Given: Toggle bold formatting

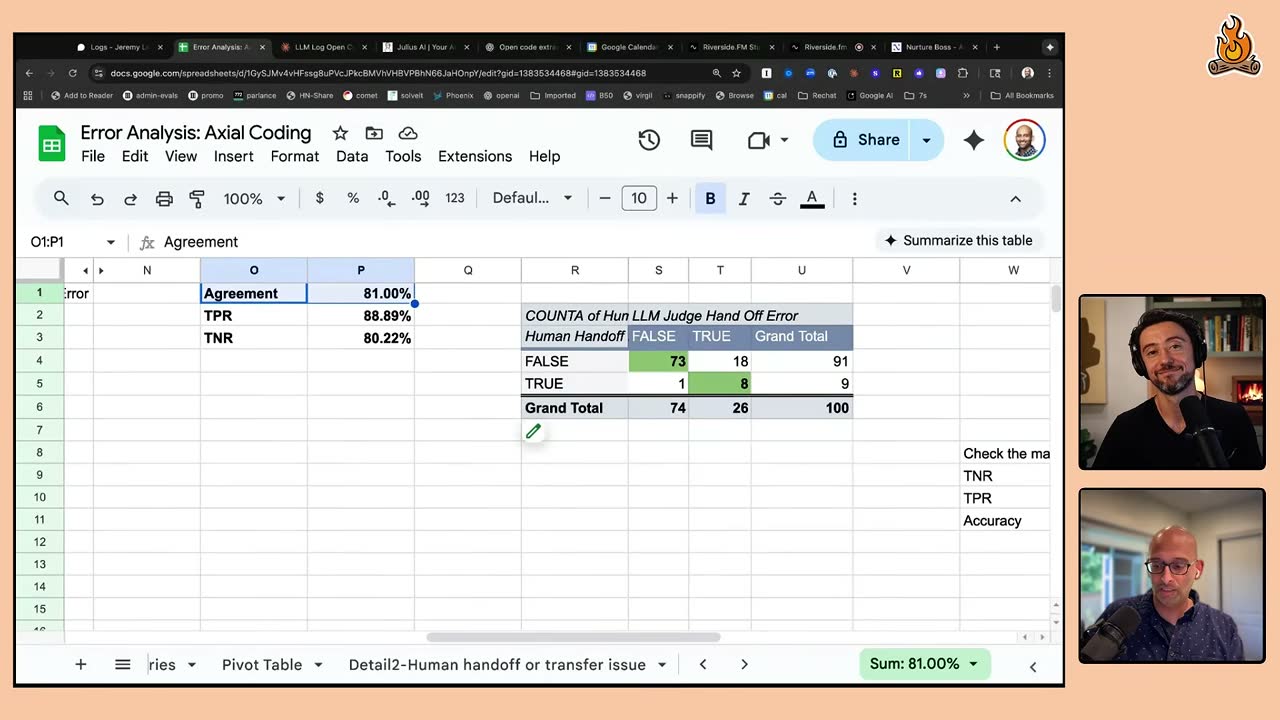Looking at the screenshot, I should [710, 198].
